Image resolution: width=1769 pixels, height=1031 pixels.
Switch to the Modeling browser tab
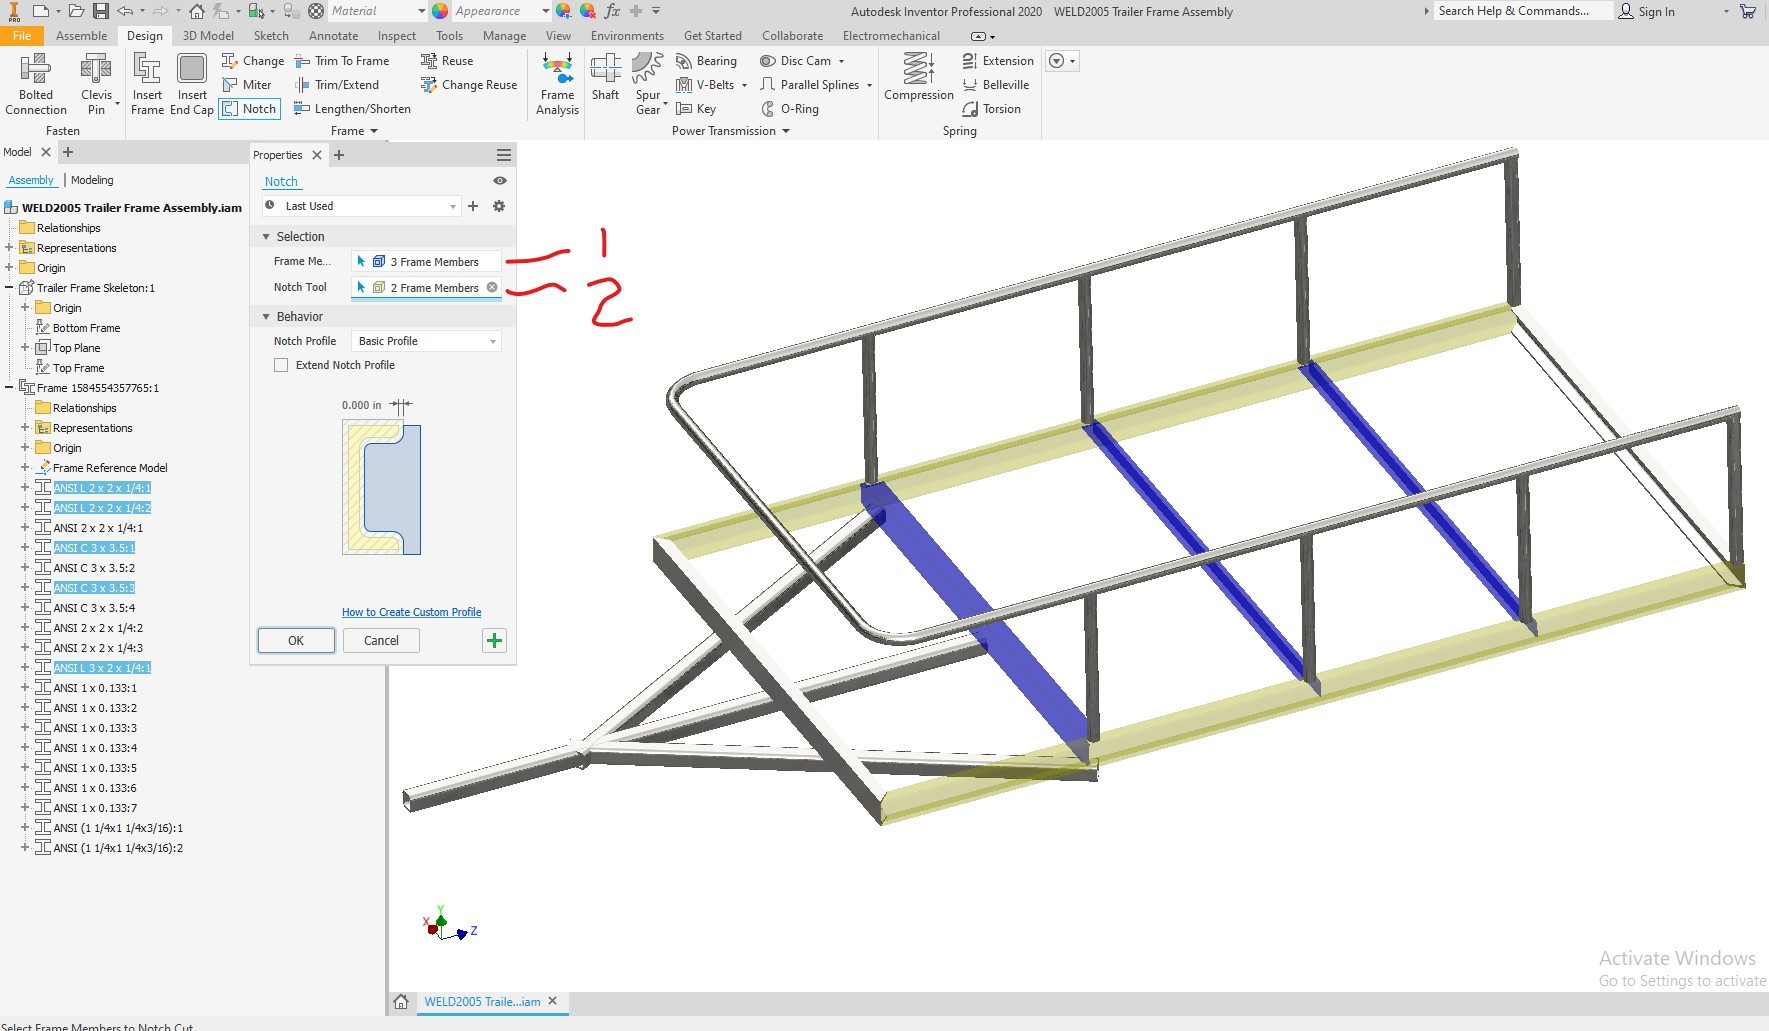tap(92, 180)
